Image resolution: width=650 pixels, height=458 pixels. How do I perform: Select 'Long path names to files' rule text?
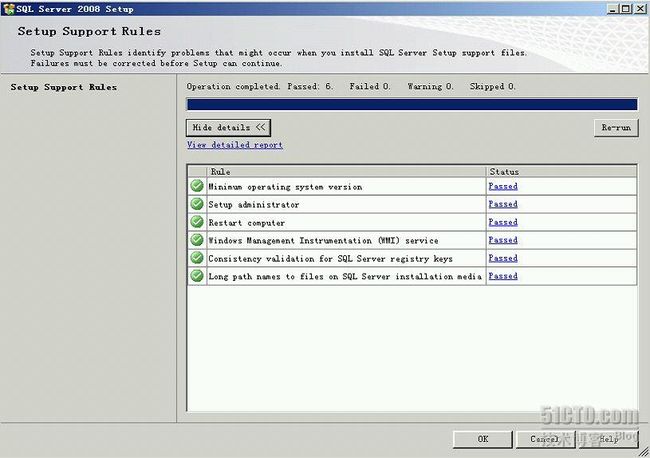(345, 276)
